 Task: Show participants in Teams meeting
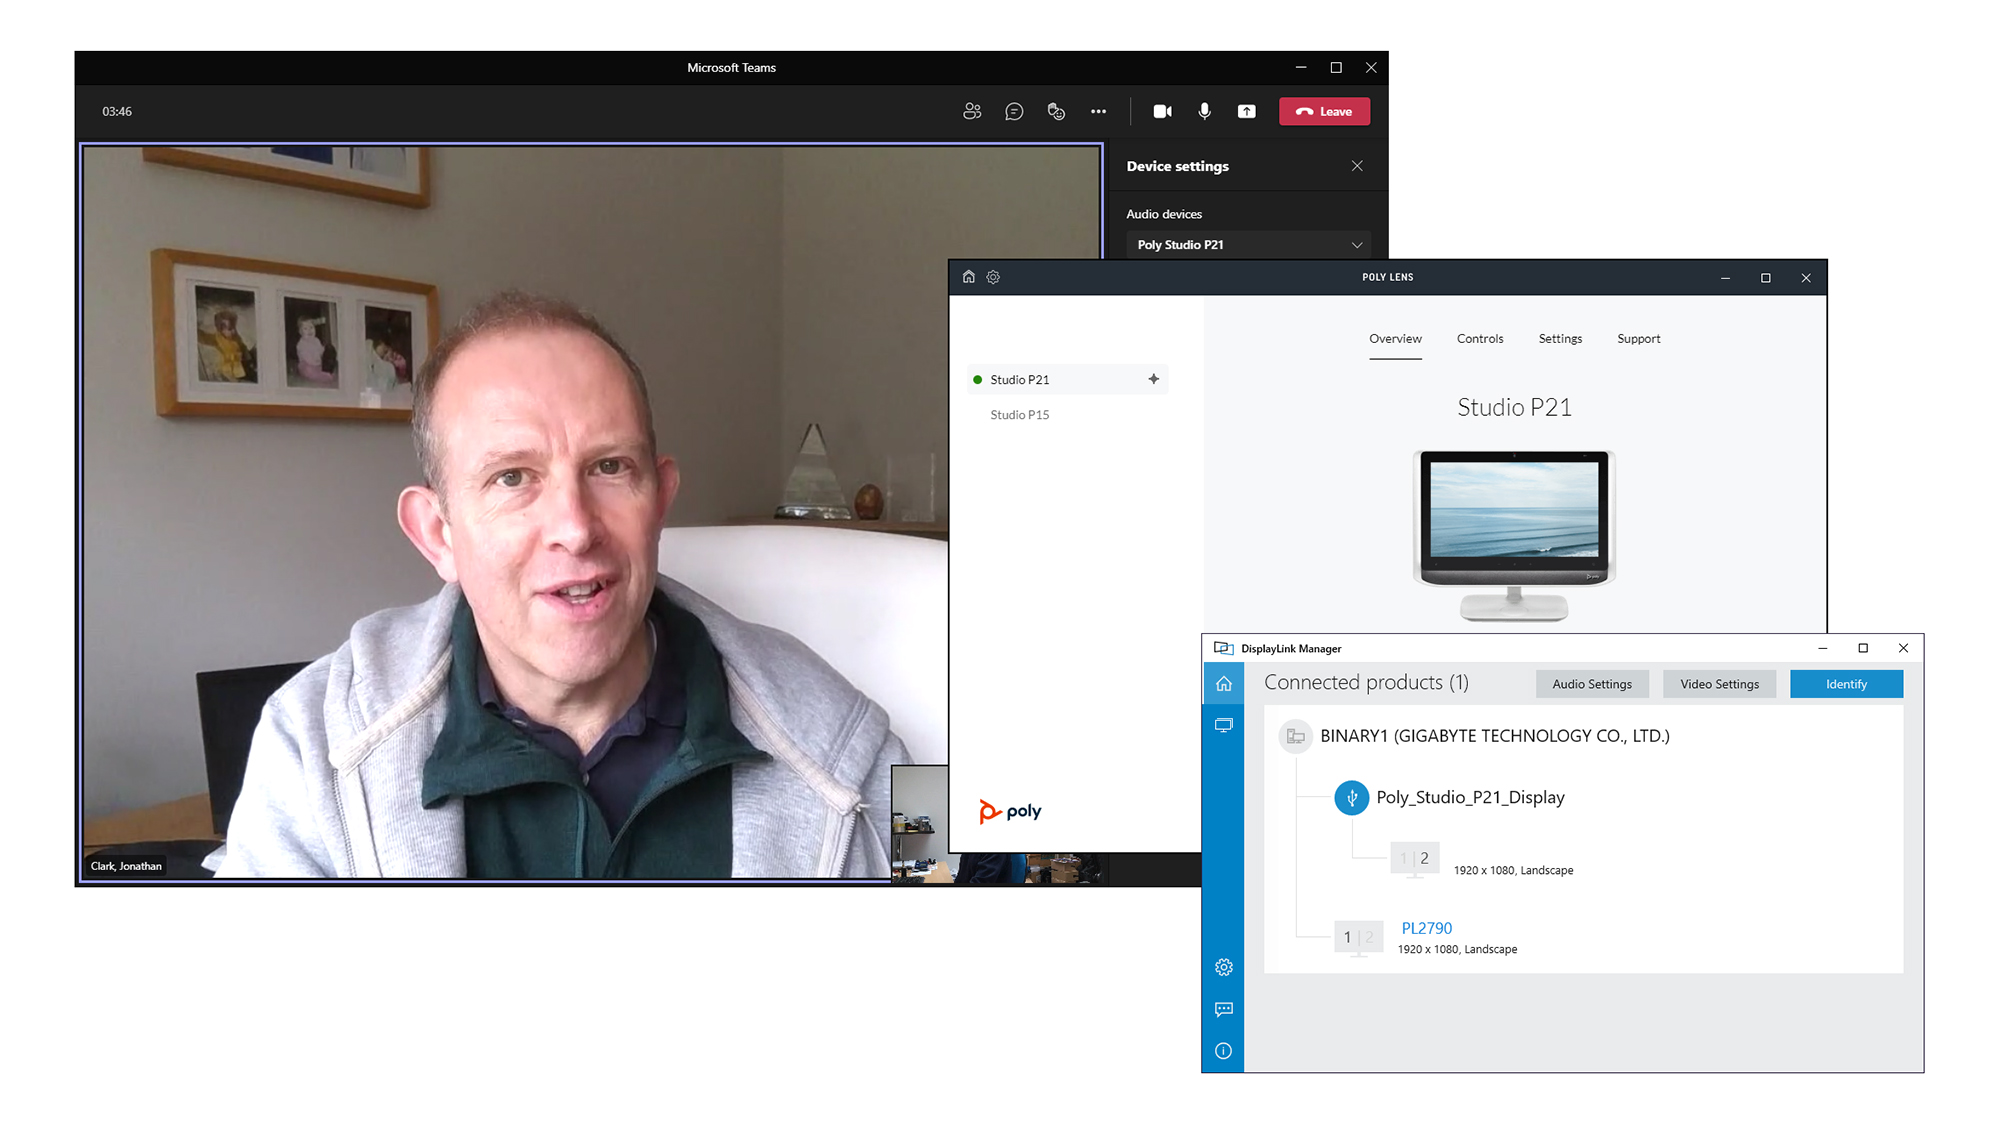tap(971, 111)
